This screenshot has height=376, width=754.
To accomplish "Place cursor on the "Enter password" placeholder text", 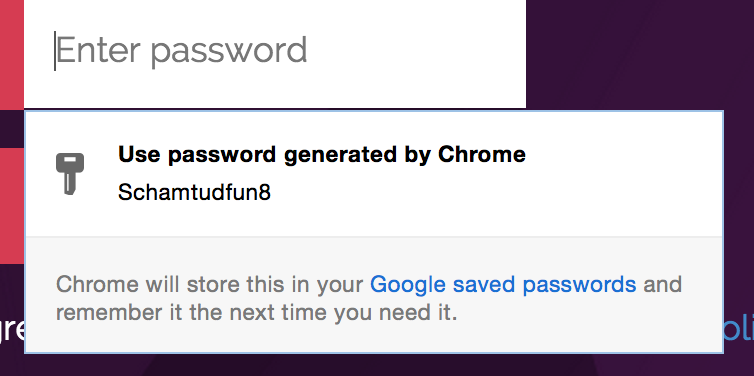I will [x=181, y=51].
